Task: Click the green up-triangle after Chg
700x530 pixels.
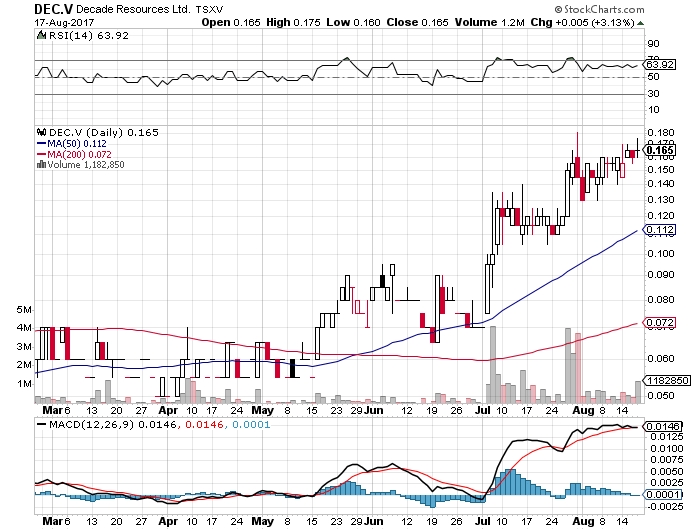Action: click(x=641, y=23)
